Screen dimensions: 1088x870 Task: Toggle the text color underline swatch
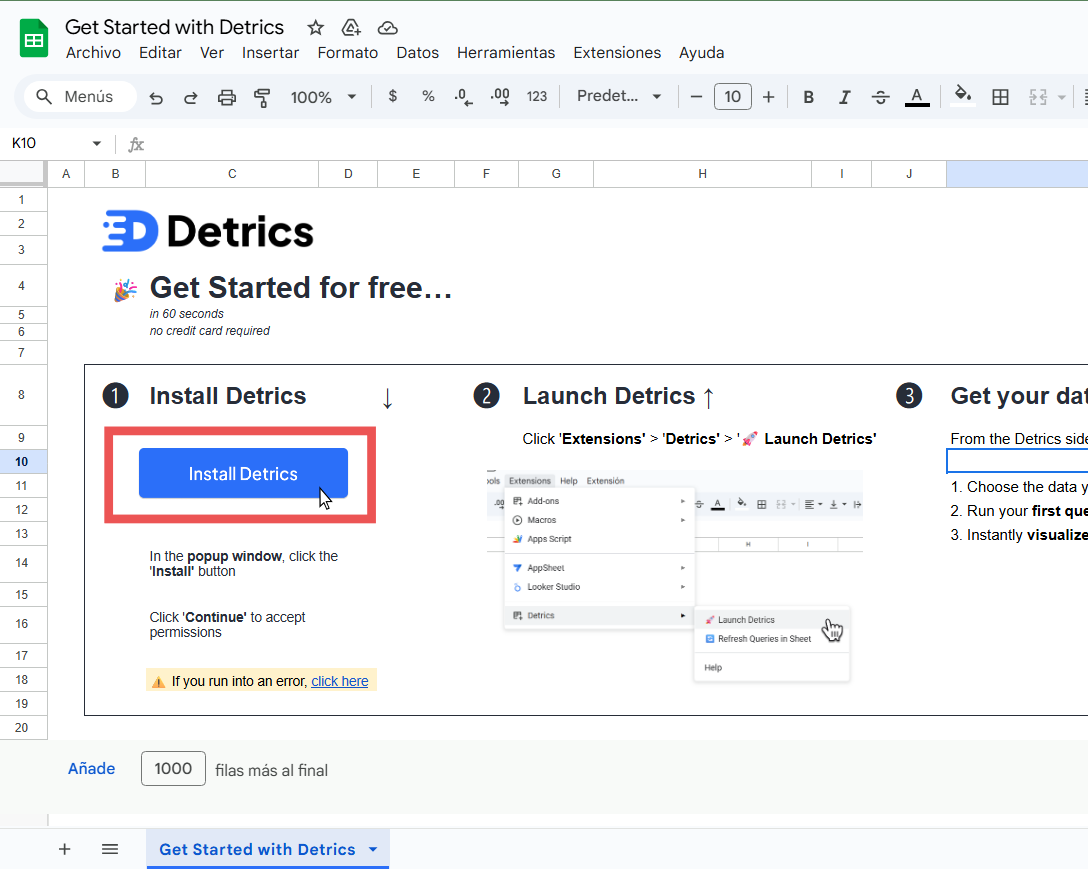point(917,96)
